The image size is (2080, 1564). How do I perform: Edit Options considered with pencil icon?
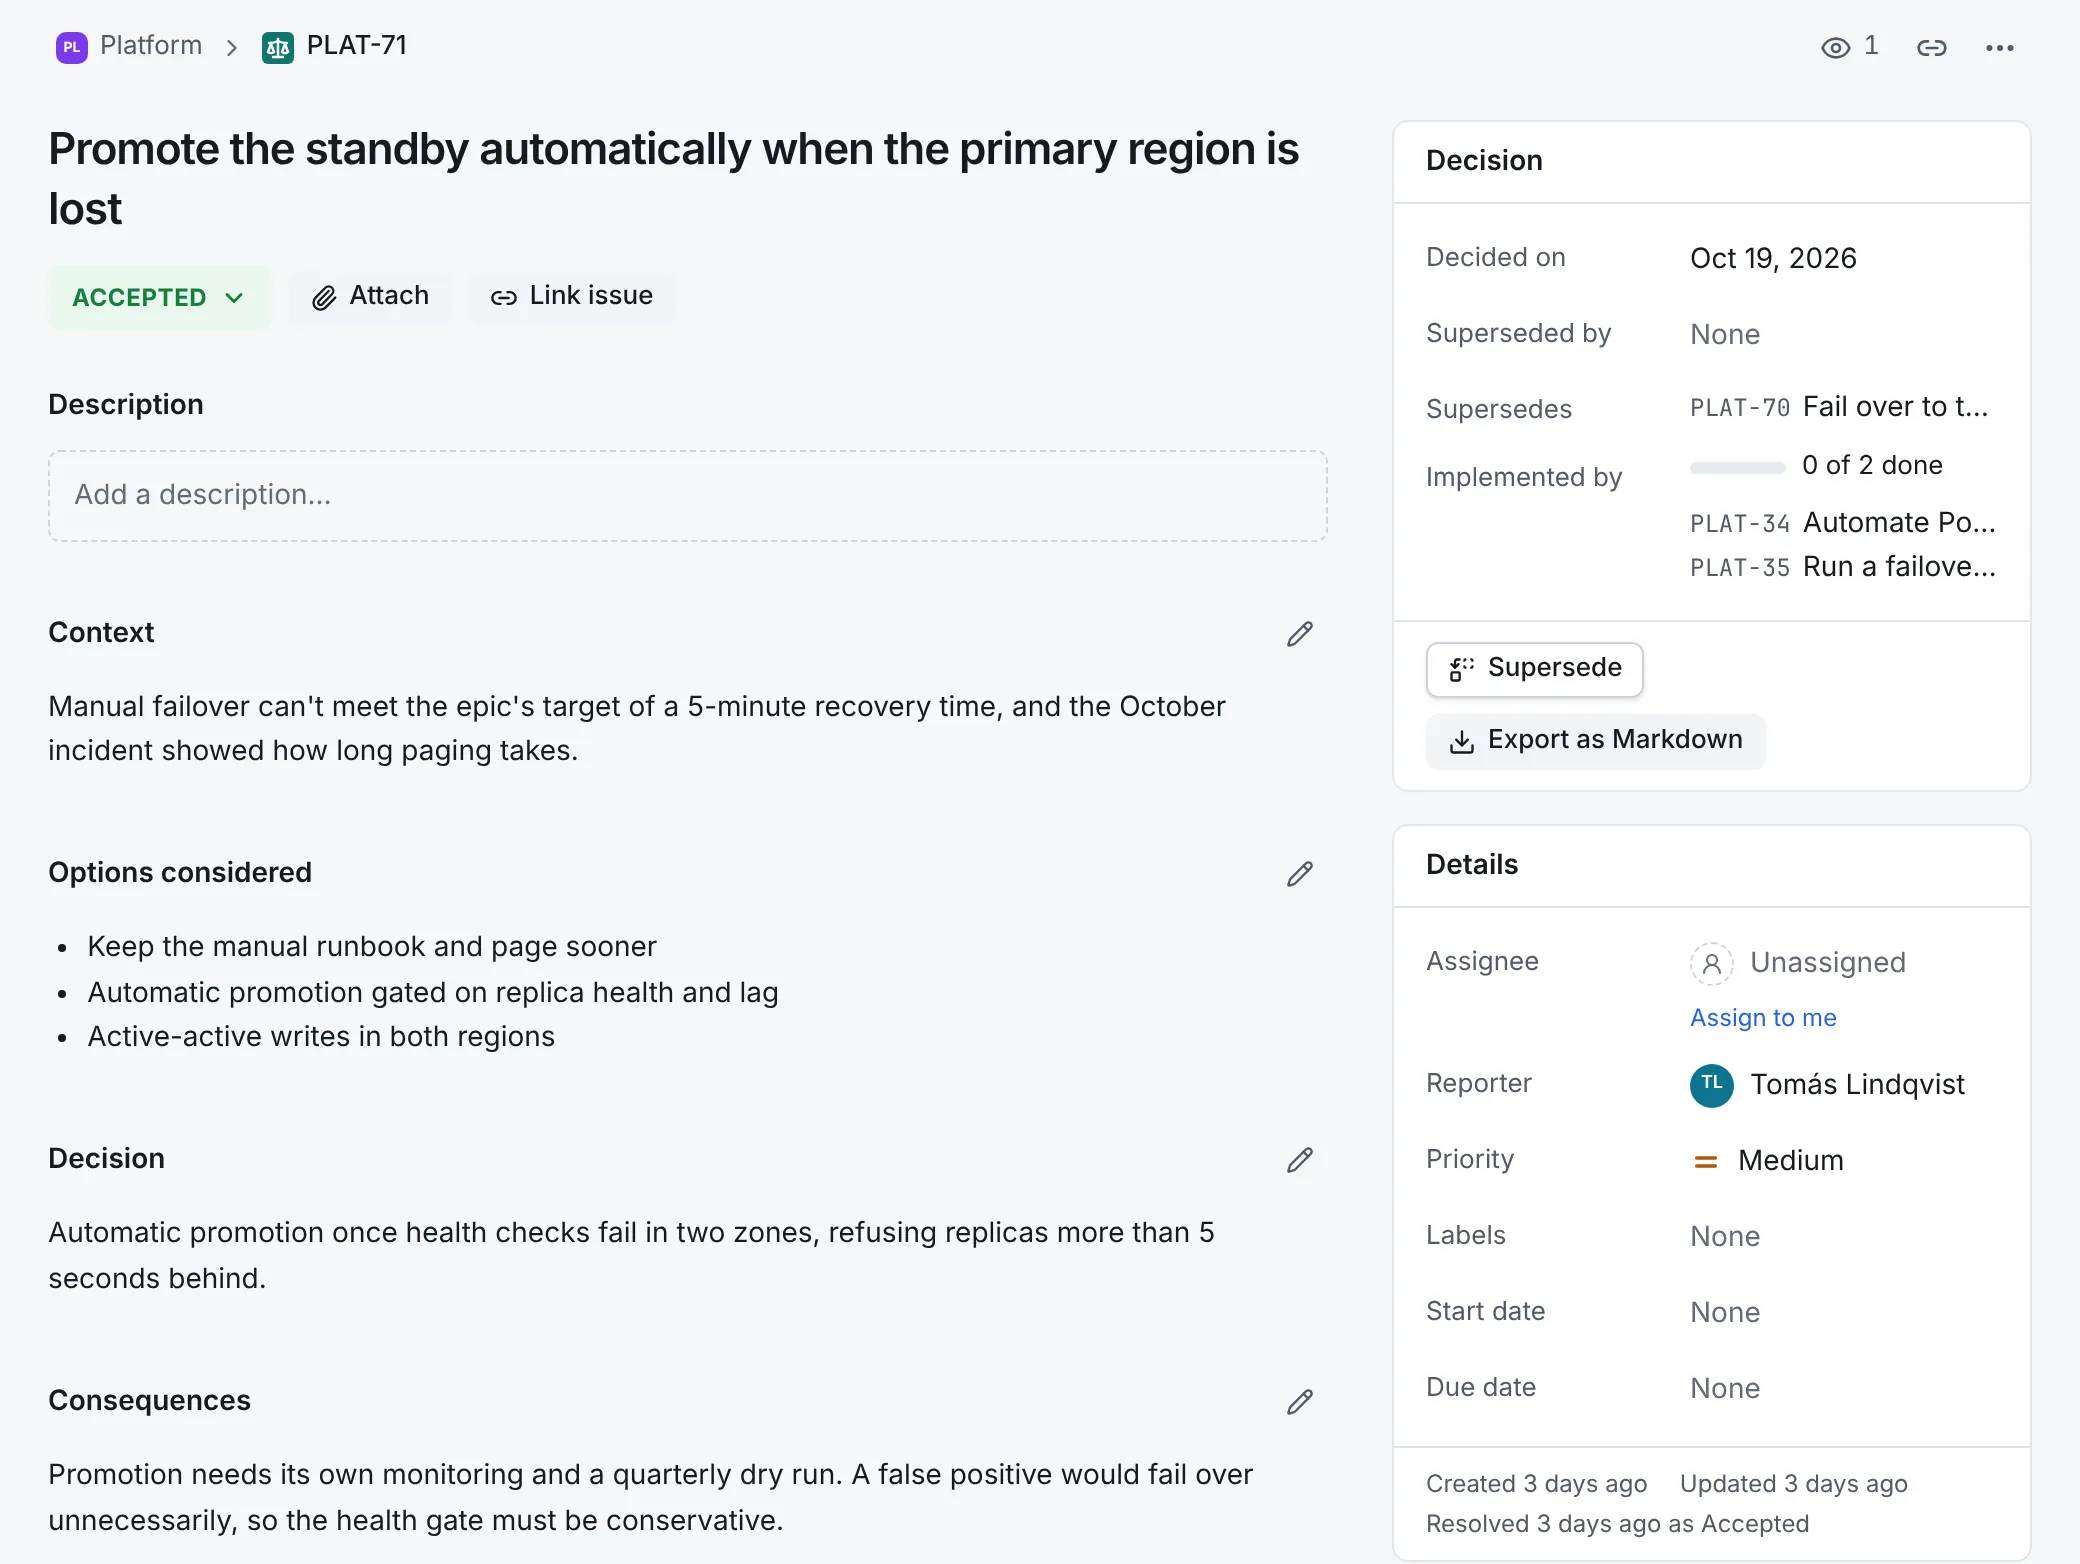click(1299, 874)
